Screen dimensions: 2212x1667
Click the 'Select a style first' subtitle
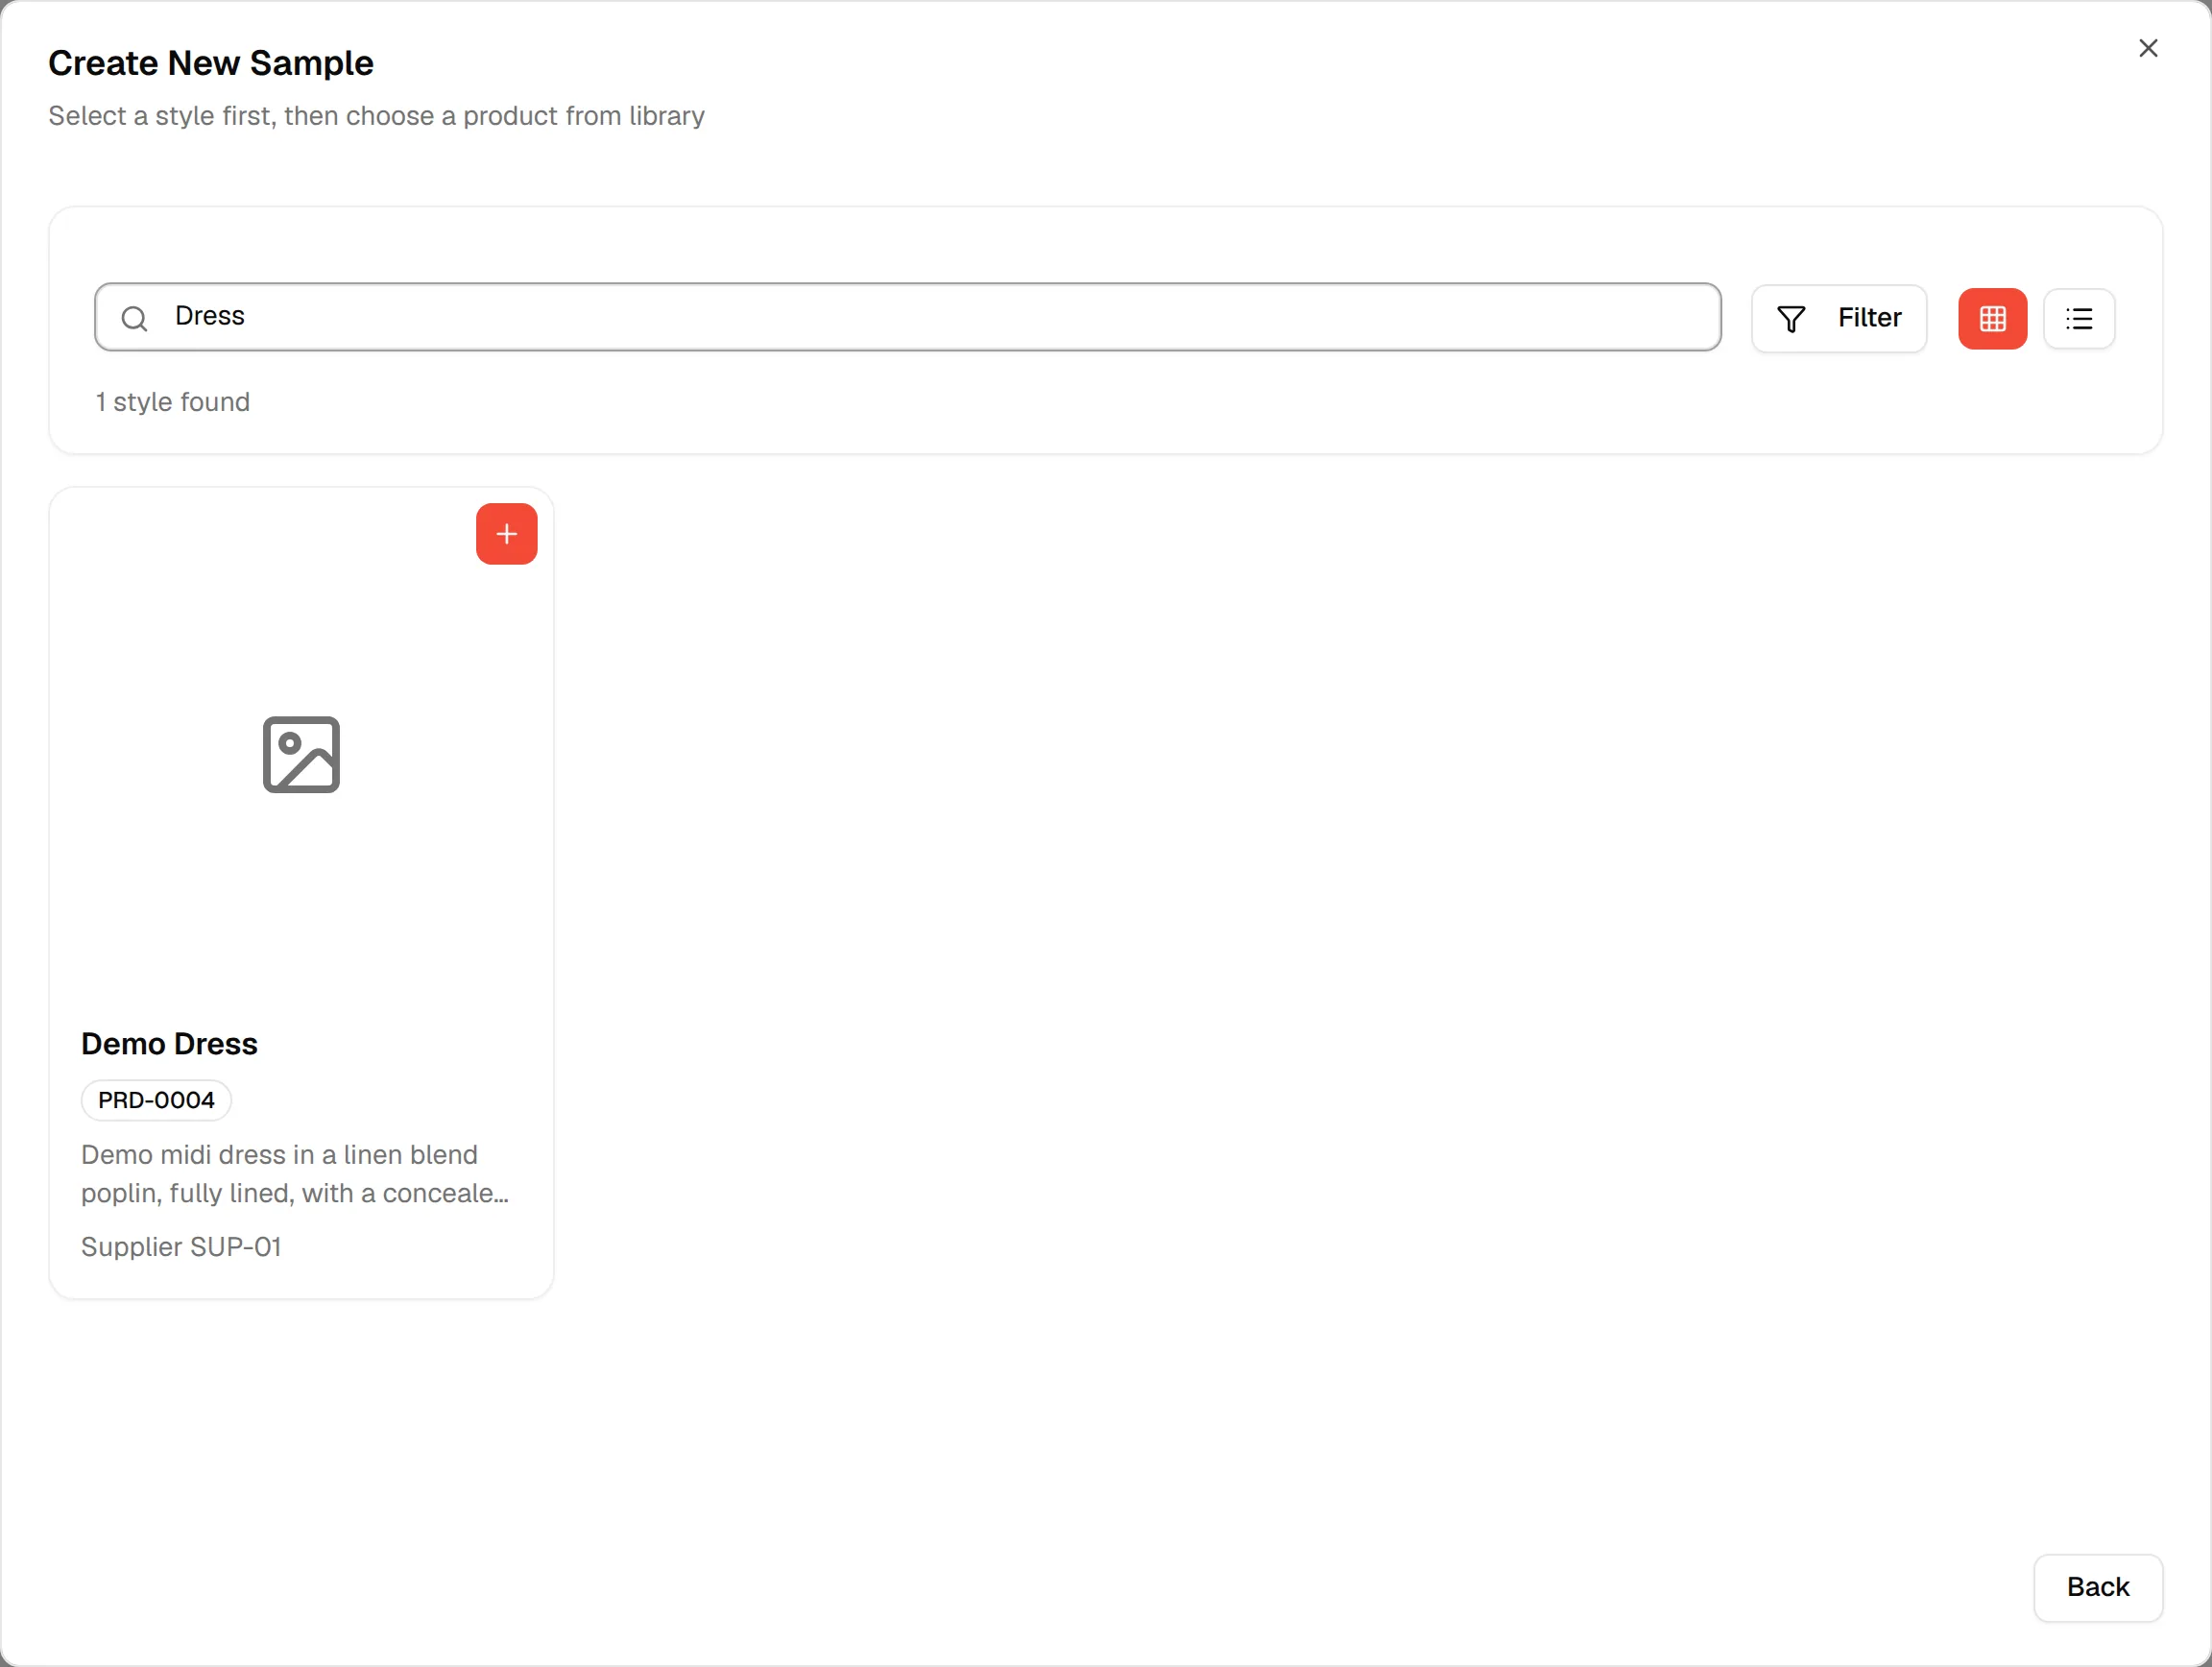click(x=376, y=116)
